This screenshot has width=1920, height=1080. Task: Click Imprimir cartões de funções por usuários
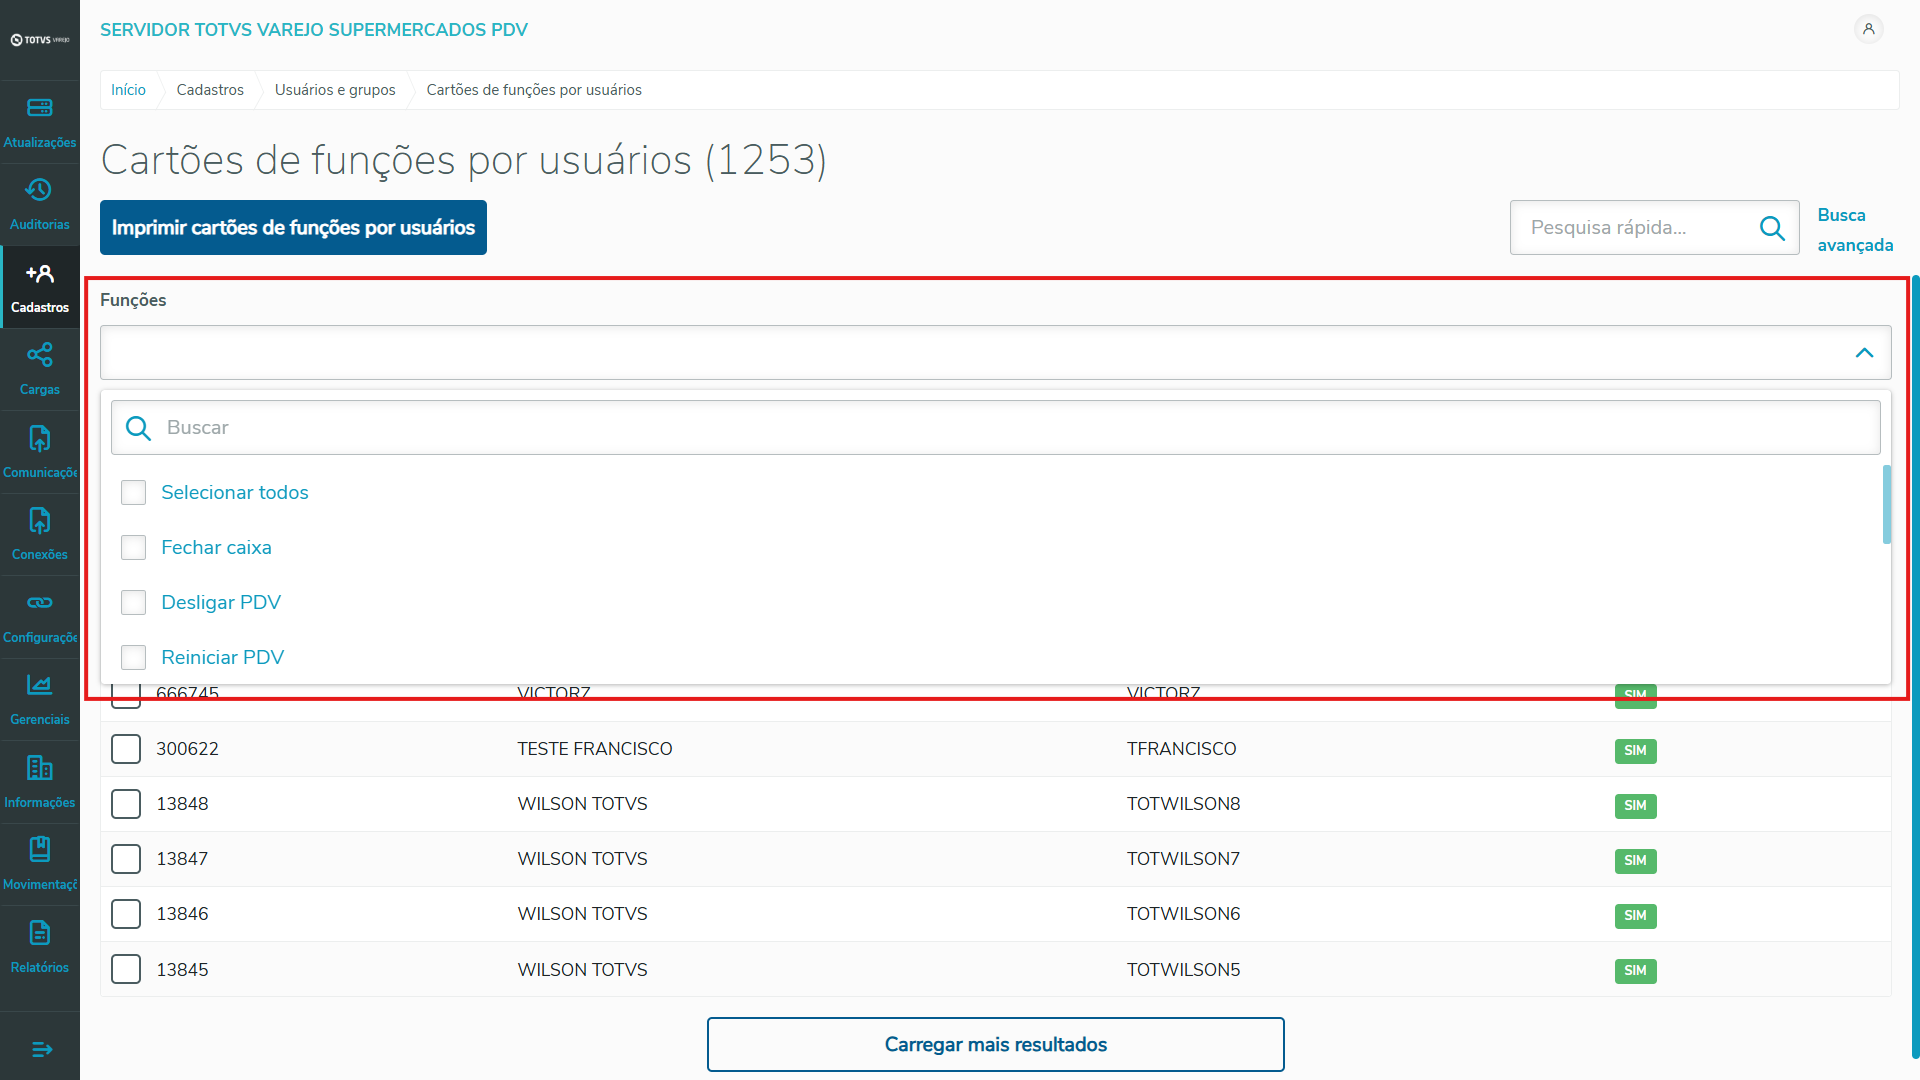[293, 228]
